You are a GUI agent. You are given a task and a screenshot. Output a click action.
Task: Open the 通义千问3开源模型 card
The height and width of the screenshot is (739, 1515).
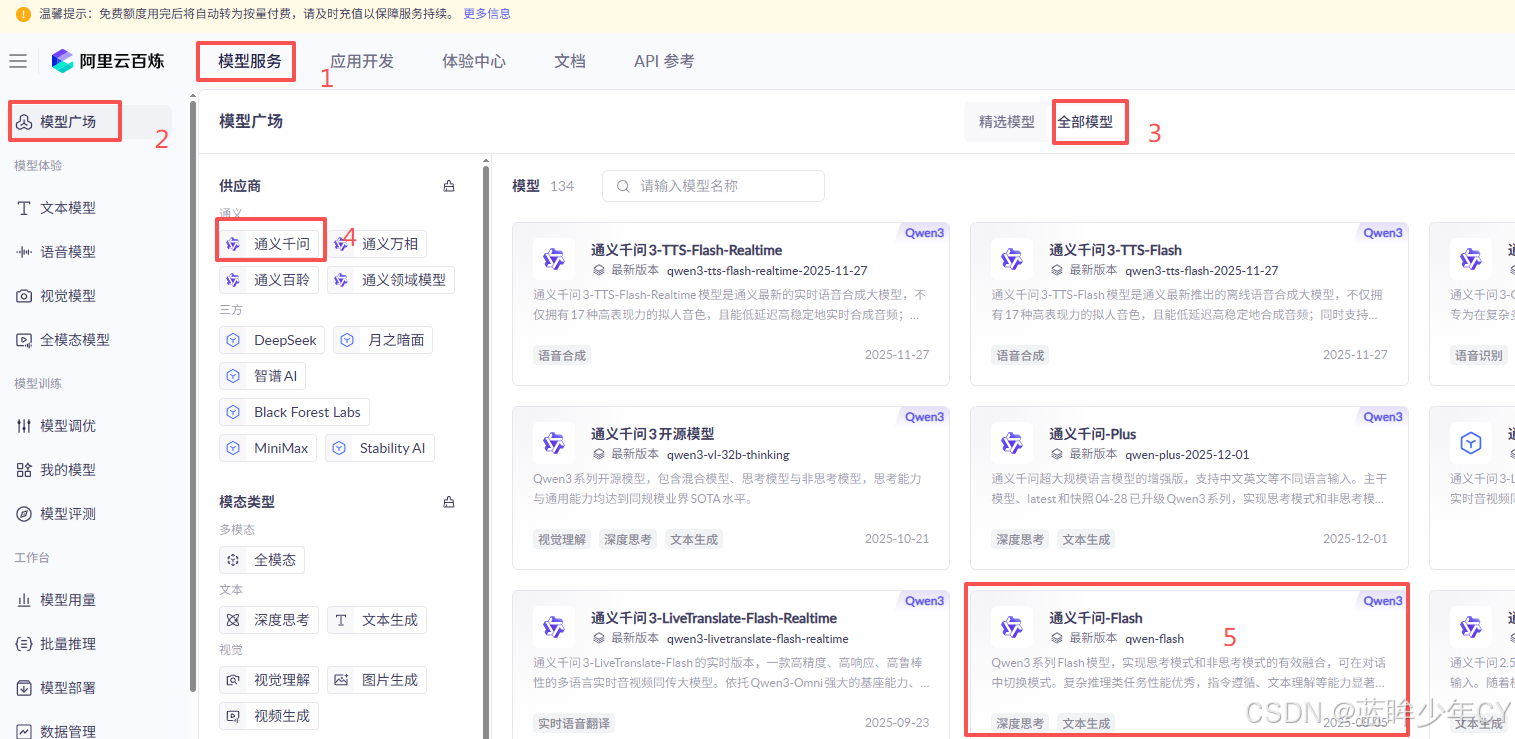click(731, 488)
